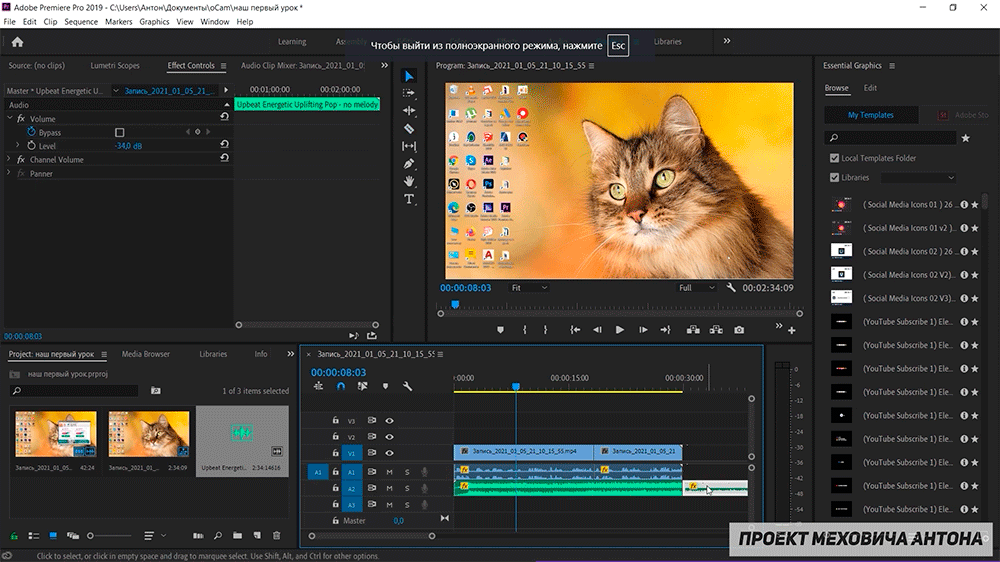The image size is (1000, 562).
Task: Open the Sequence menu
Action: pos(81,22)
